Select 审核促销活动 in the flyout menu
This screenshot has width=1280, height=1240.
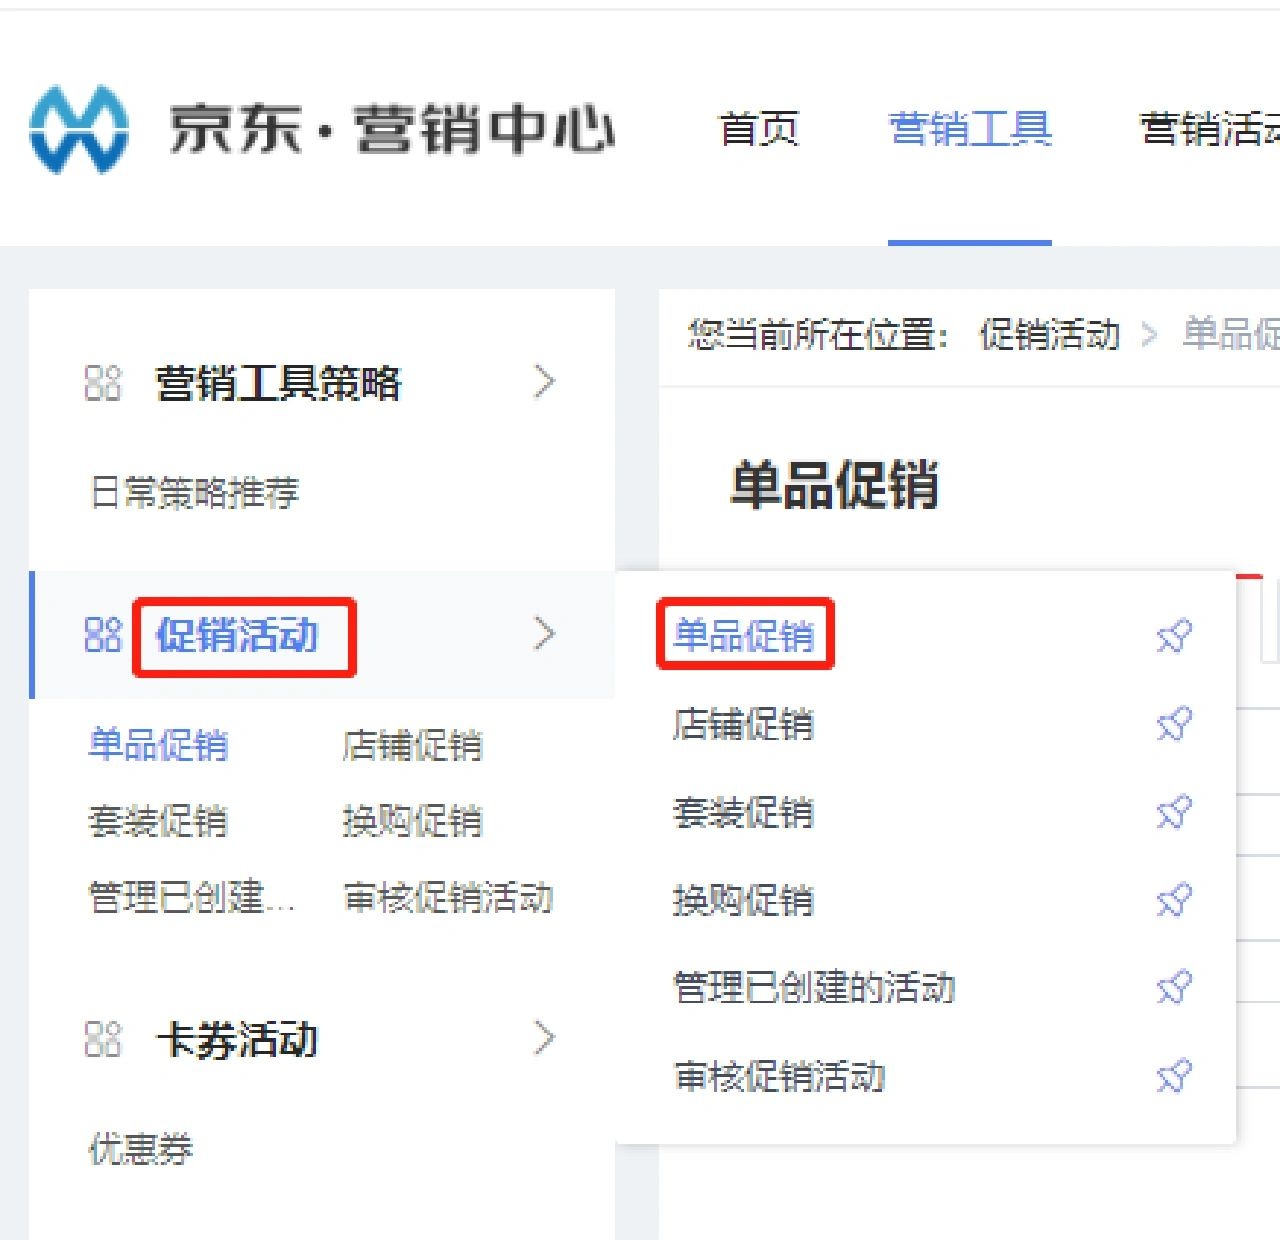pyautogui.click(x=780, y=1076)
